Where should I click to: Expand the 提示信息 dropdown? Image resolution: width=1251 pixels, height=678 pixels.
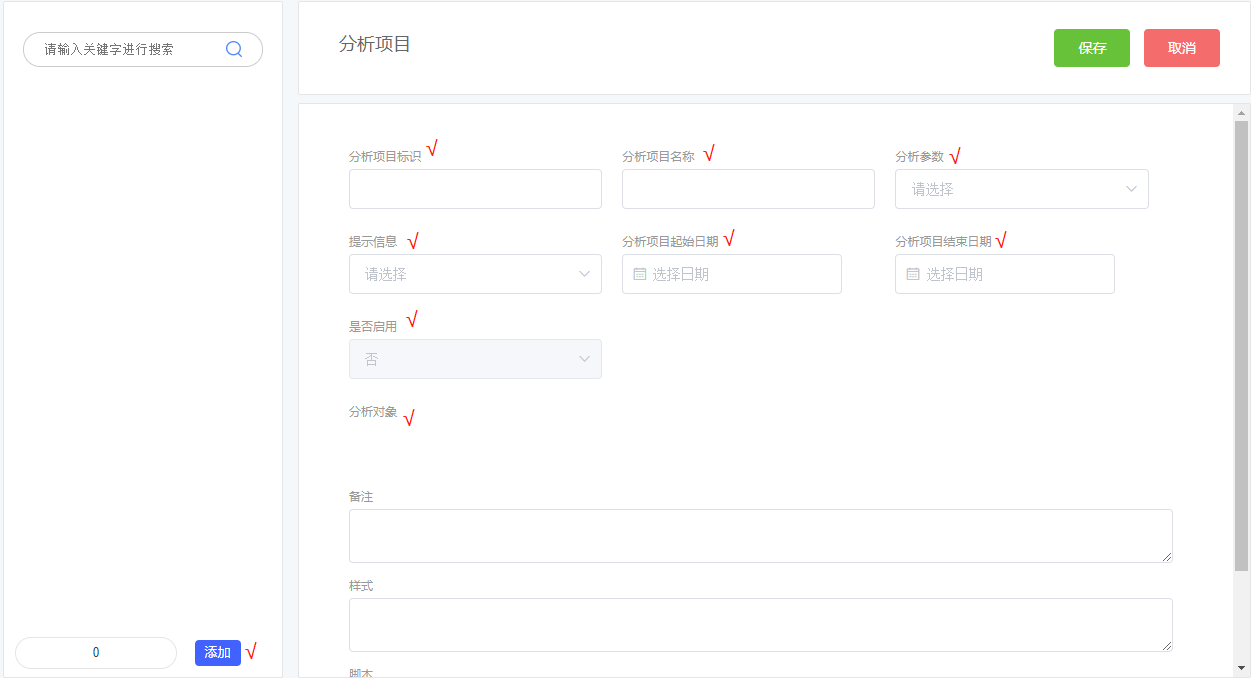[x=474, y=274]
